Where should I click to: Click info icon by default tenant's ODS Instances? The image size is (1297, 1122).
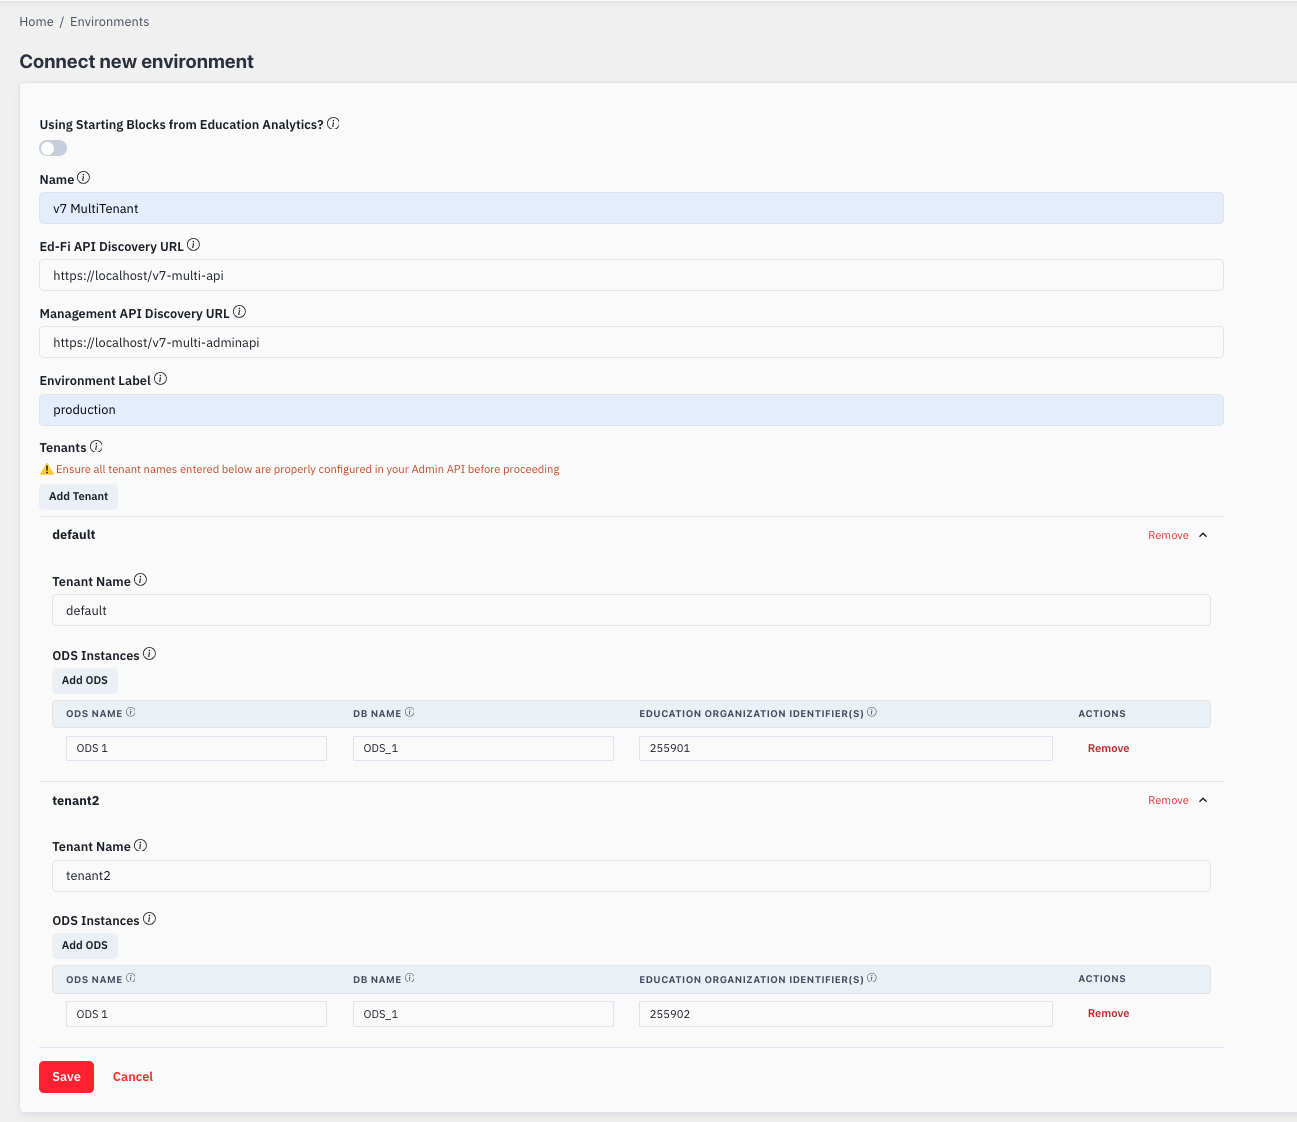pos(150,654)
